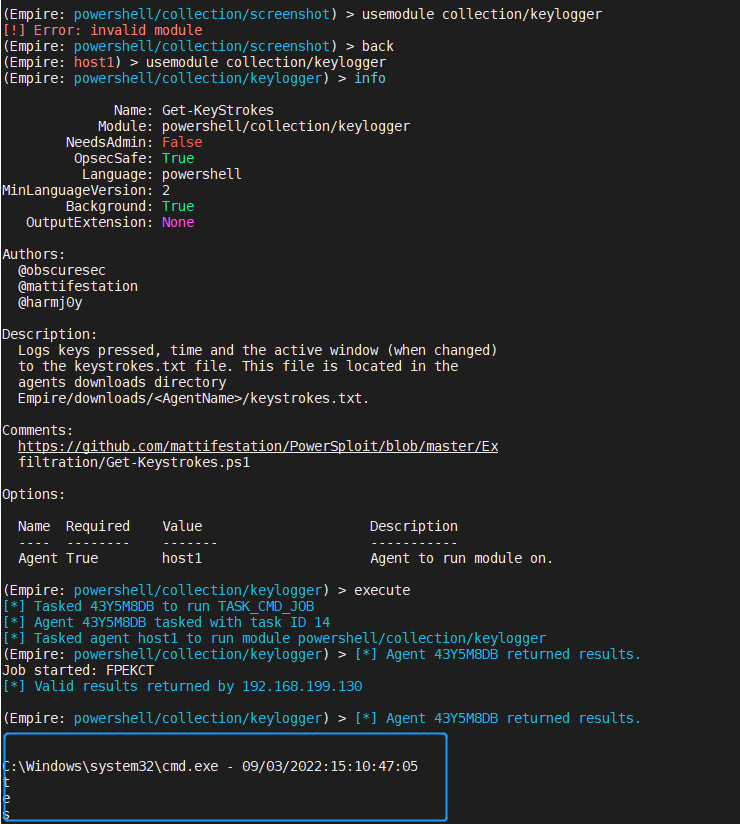Click the Background 'True' value
Viewport: 740px width, 824px height.
pos(178,206)
